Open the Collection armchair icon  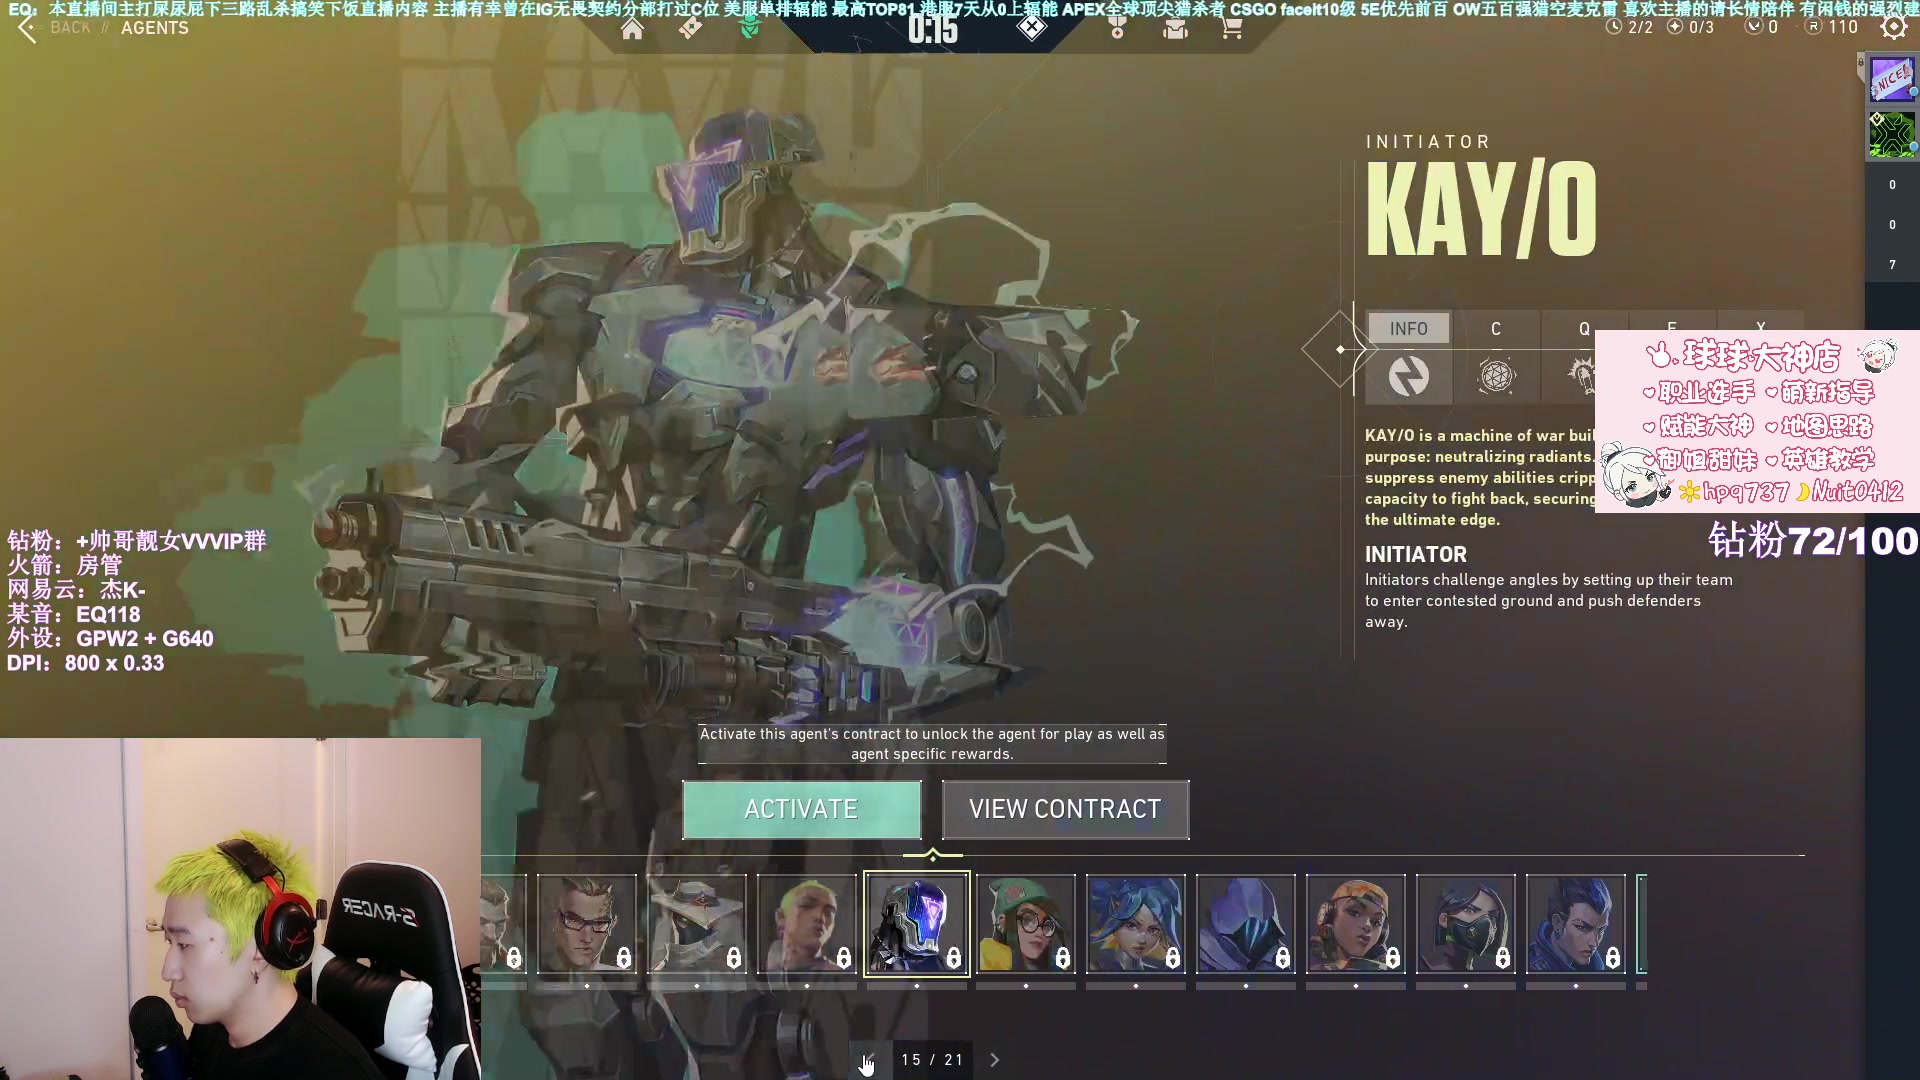pyautogui.click(x=1175, y=28)
